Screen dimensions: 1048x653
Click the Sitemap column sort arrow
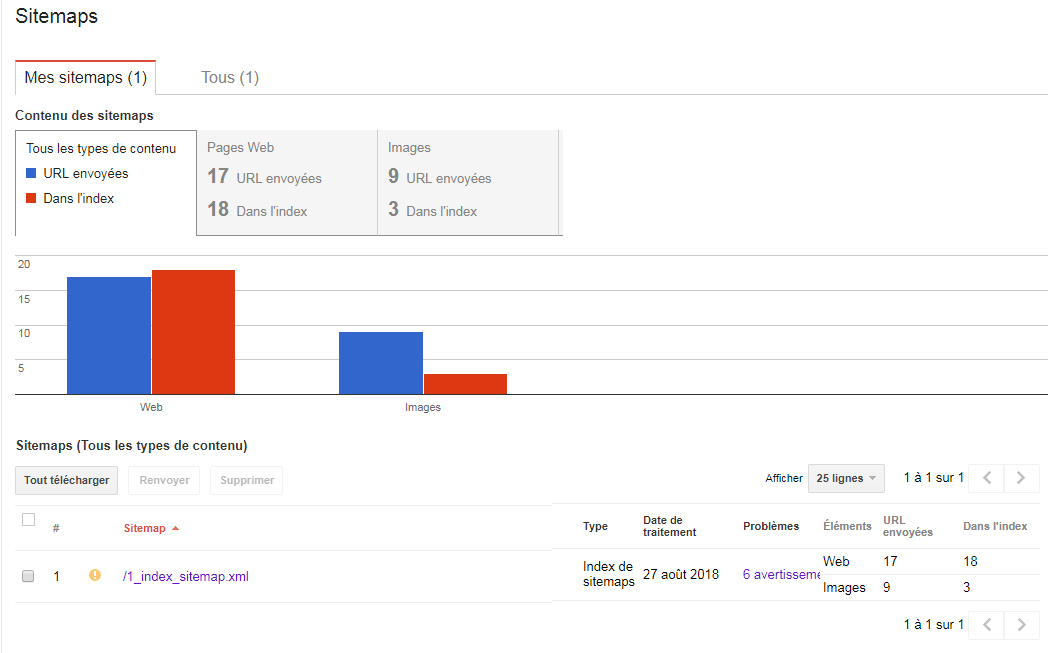click(175, 528)
